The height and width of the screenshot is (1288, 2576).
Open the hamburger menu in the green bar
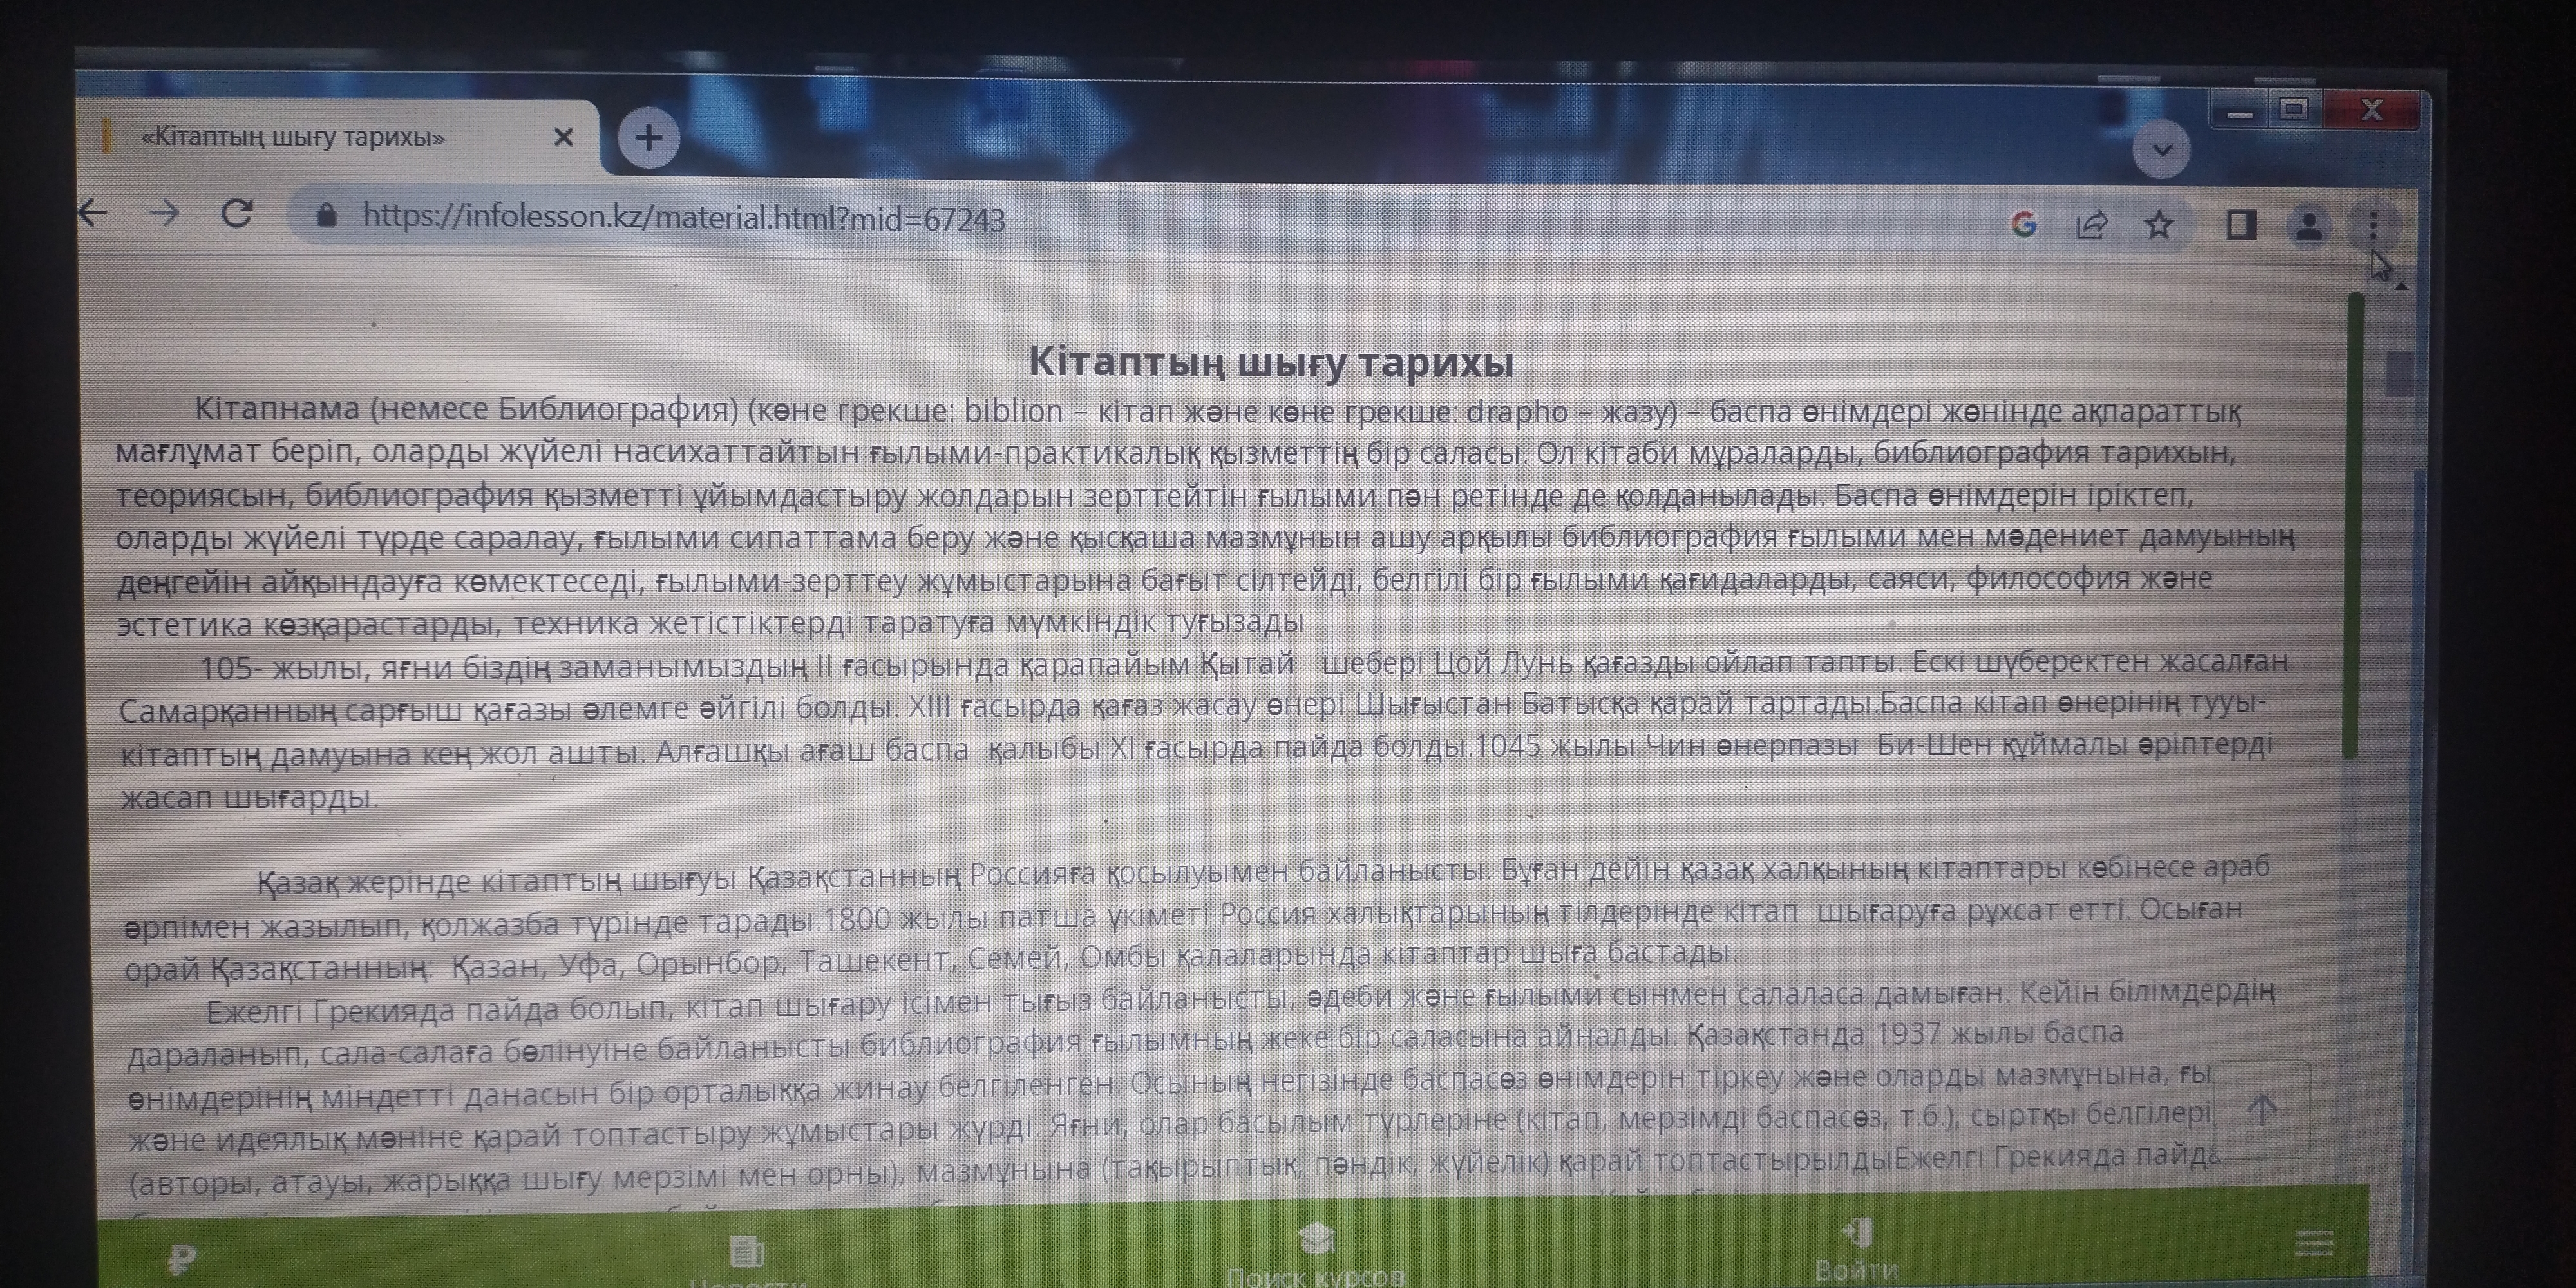point(2314,1243)
